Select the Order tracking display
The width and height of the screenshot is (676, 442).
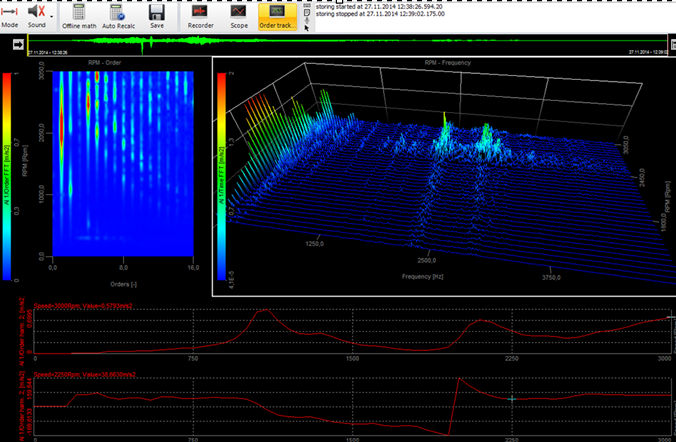click(277, 17)
